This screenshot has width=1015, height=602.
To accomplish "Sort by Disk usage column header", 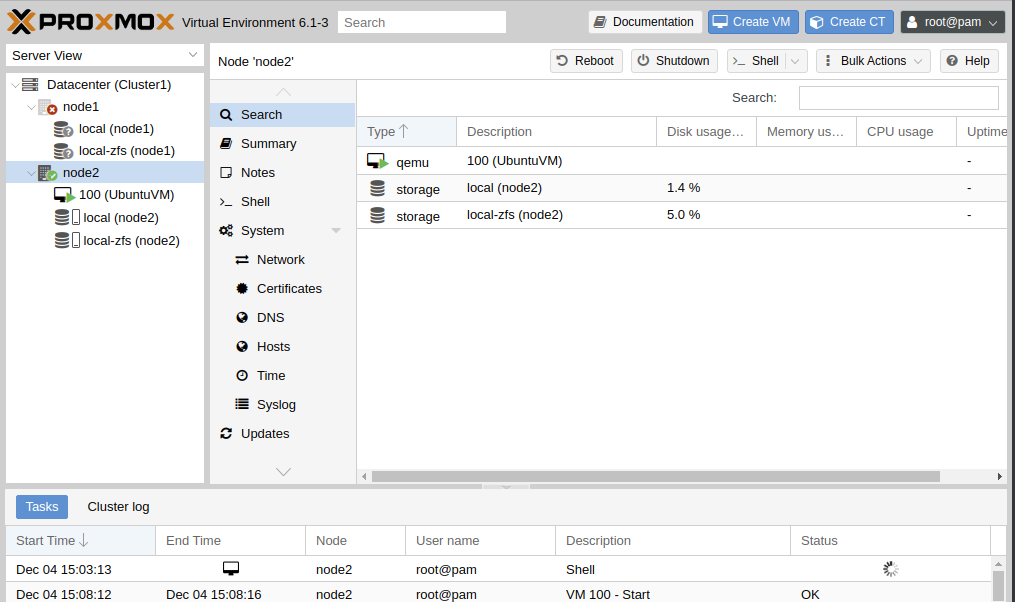I will [707, 131].
